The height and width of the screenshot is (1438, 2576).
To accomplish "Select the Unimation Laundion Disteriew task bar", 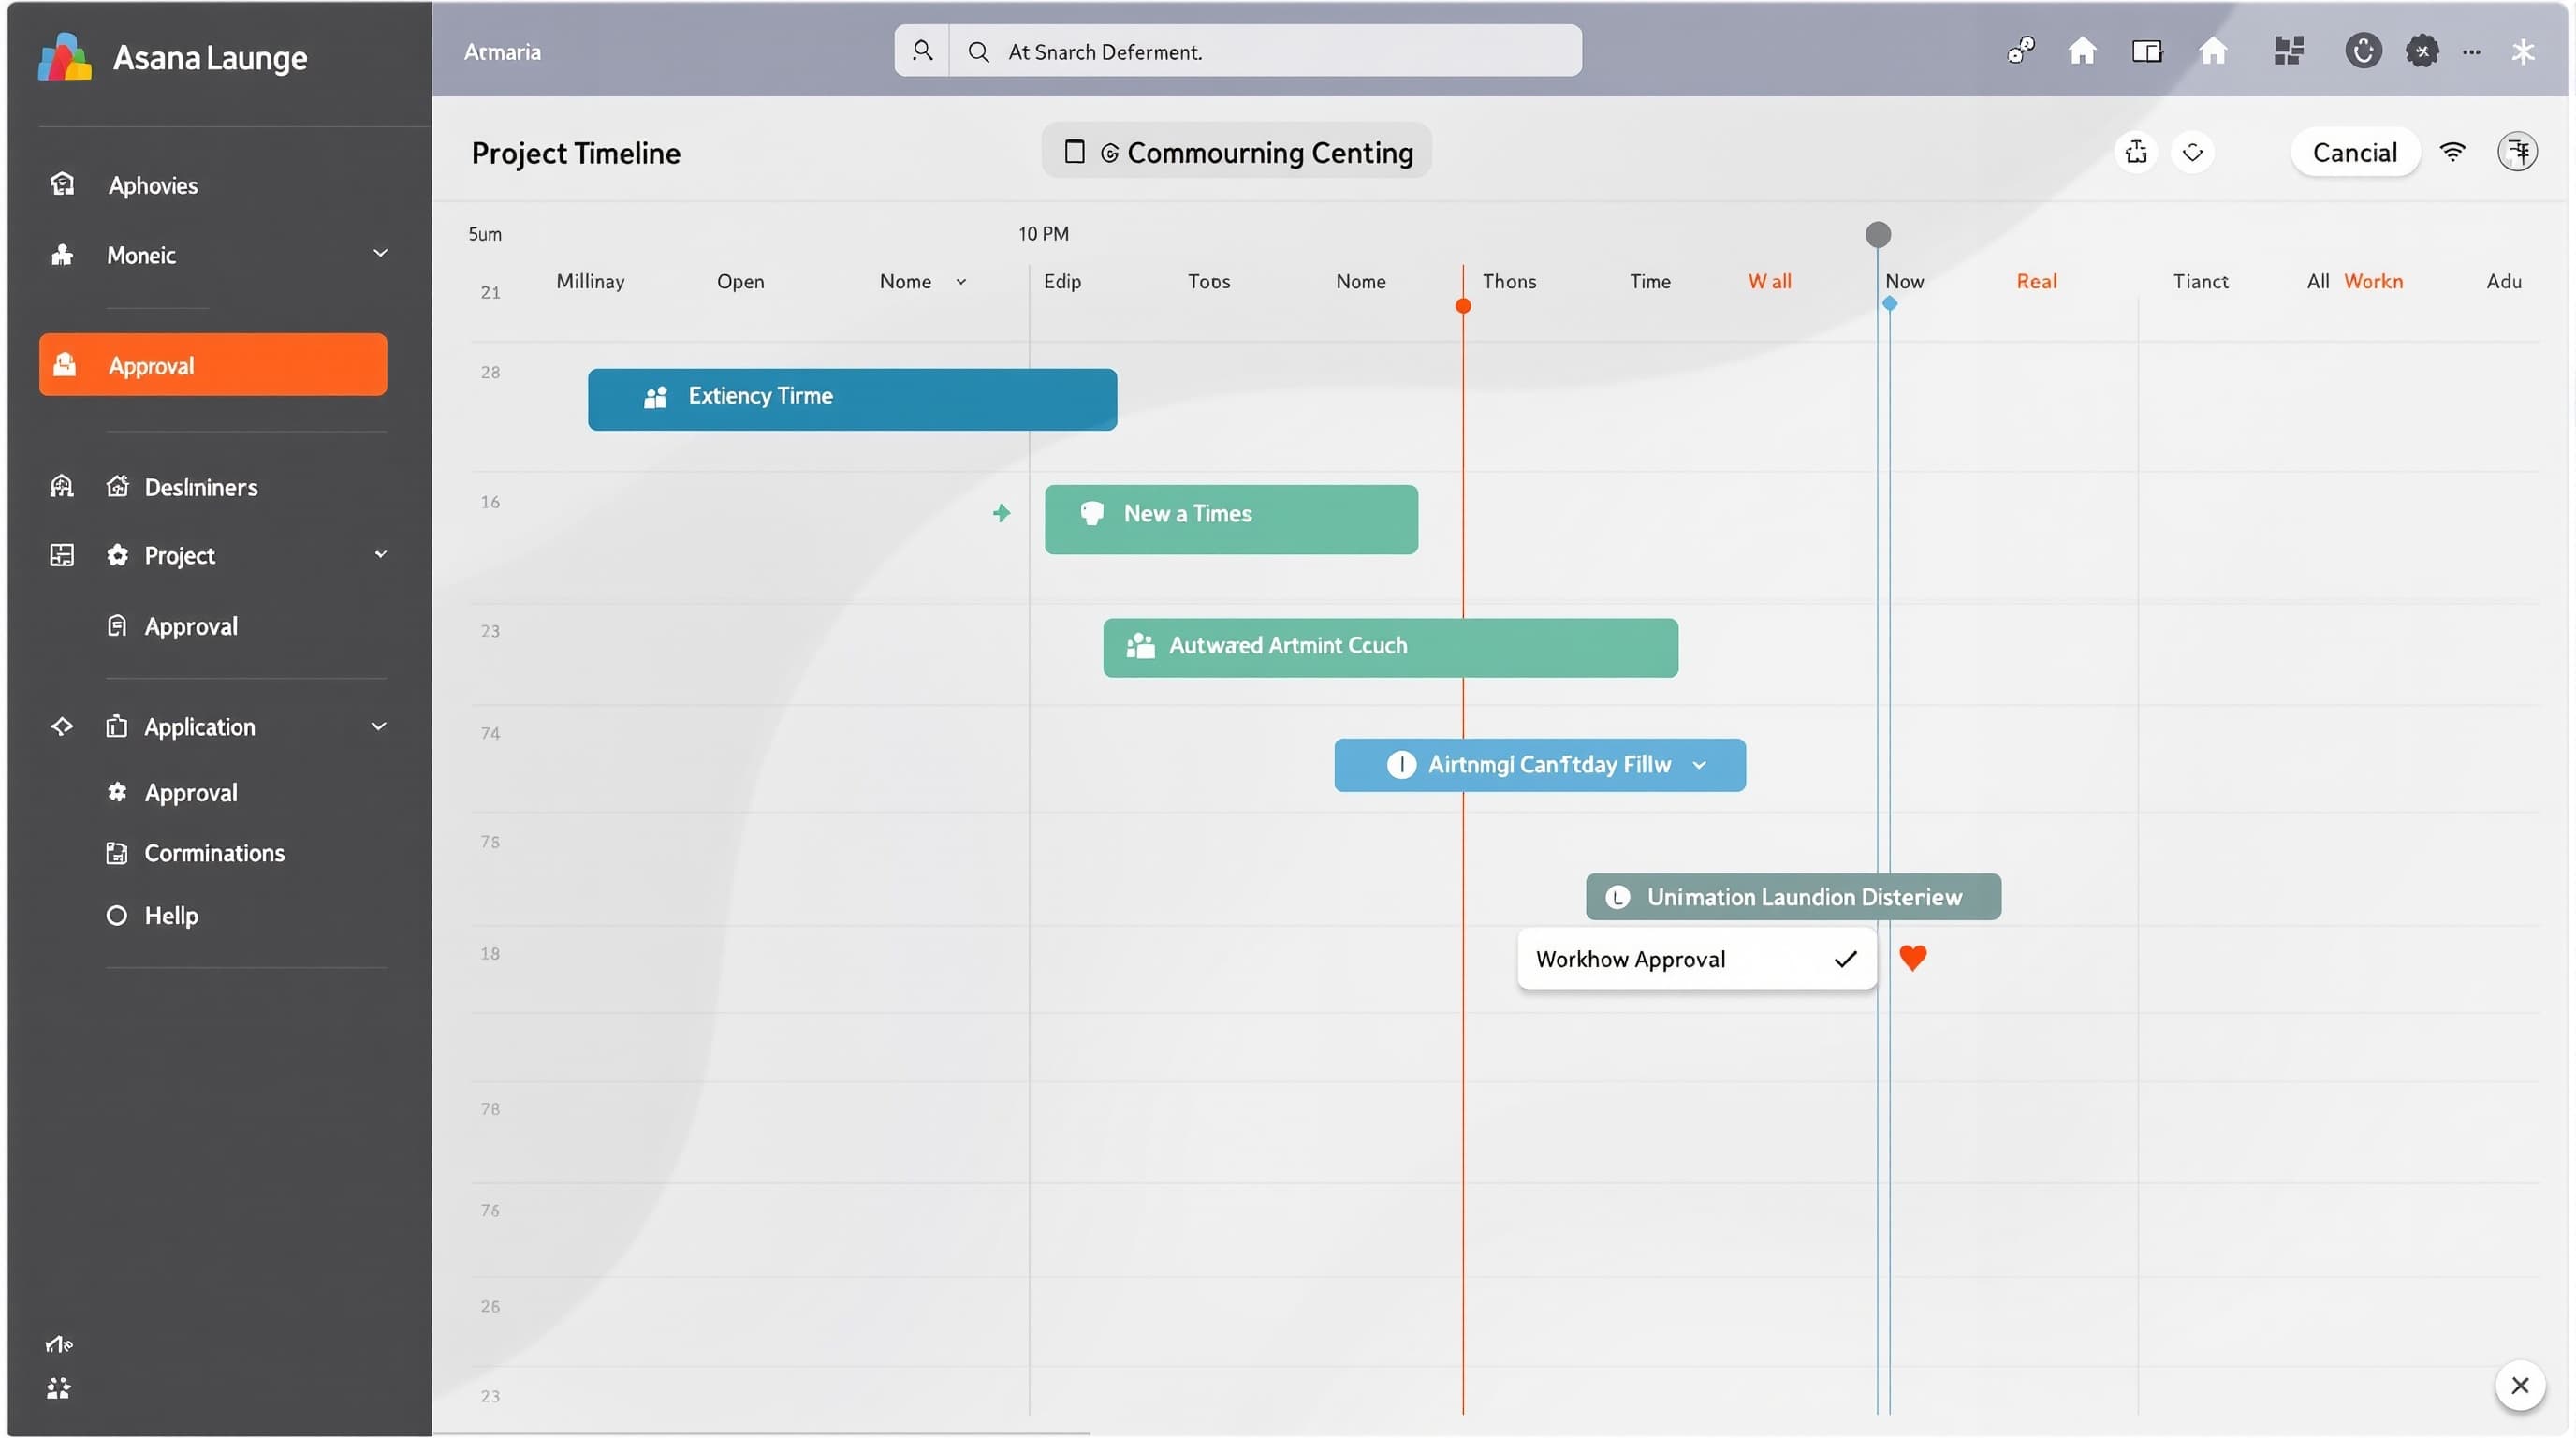I will click(1793, 897).
